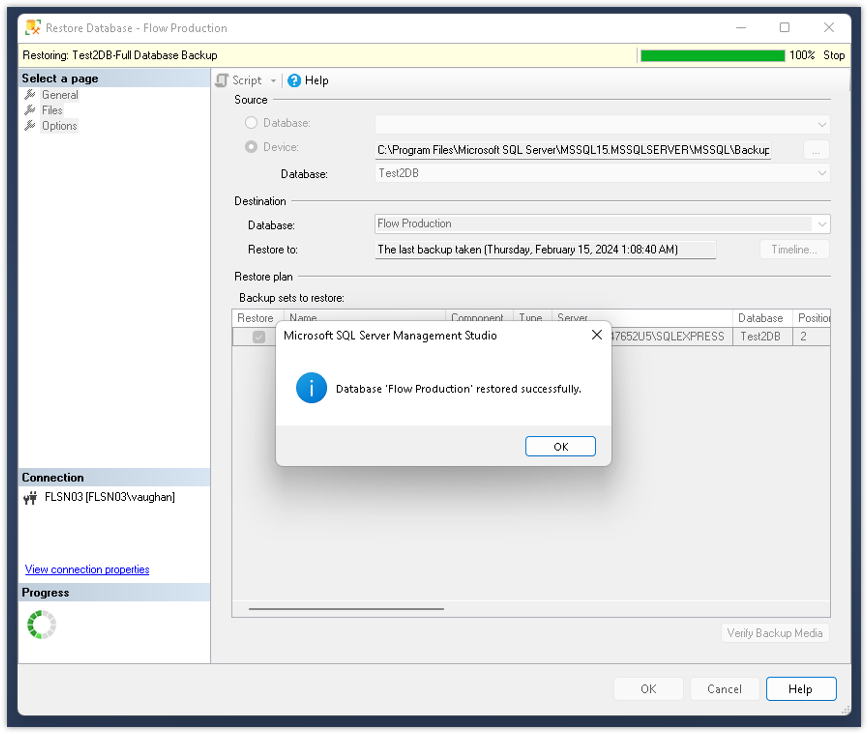The width and height of the screenshot is (868, 734).
Task: Click the Restore to last backup field
Action: click(545, 250)
